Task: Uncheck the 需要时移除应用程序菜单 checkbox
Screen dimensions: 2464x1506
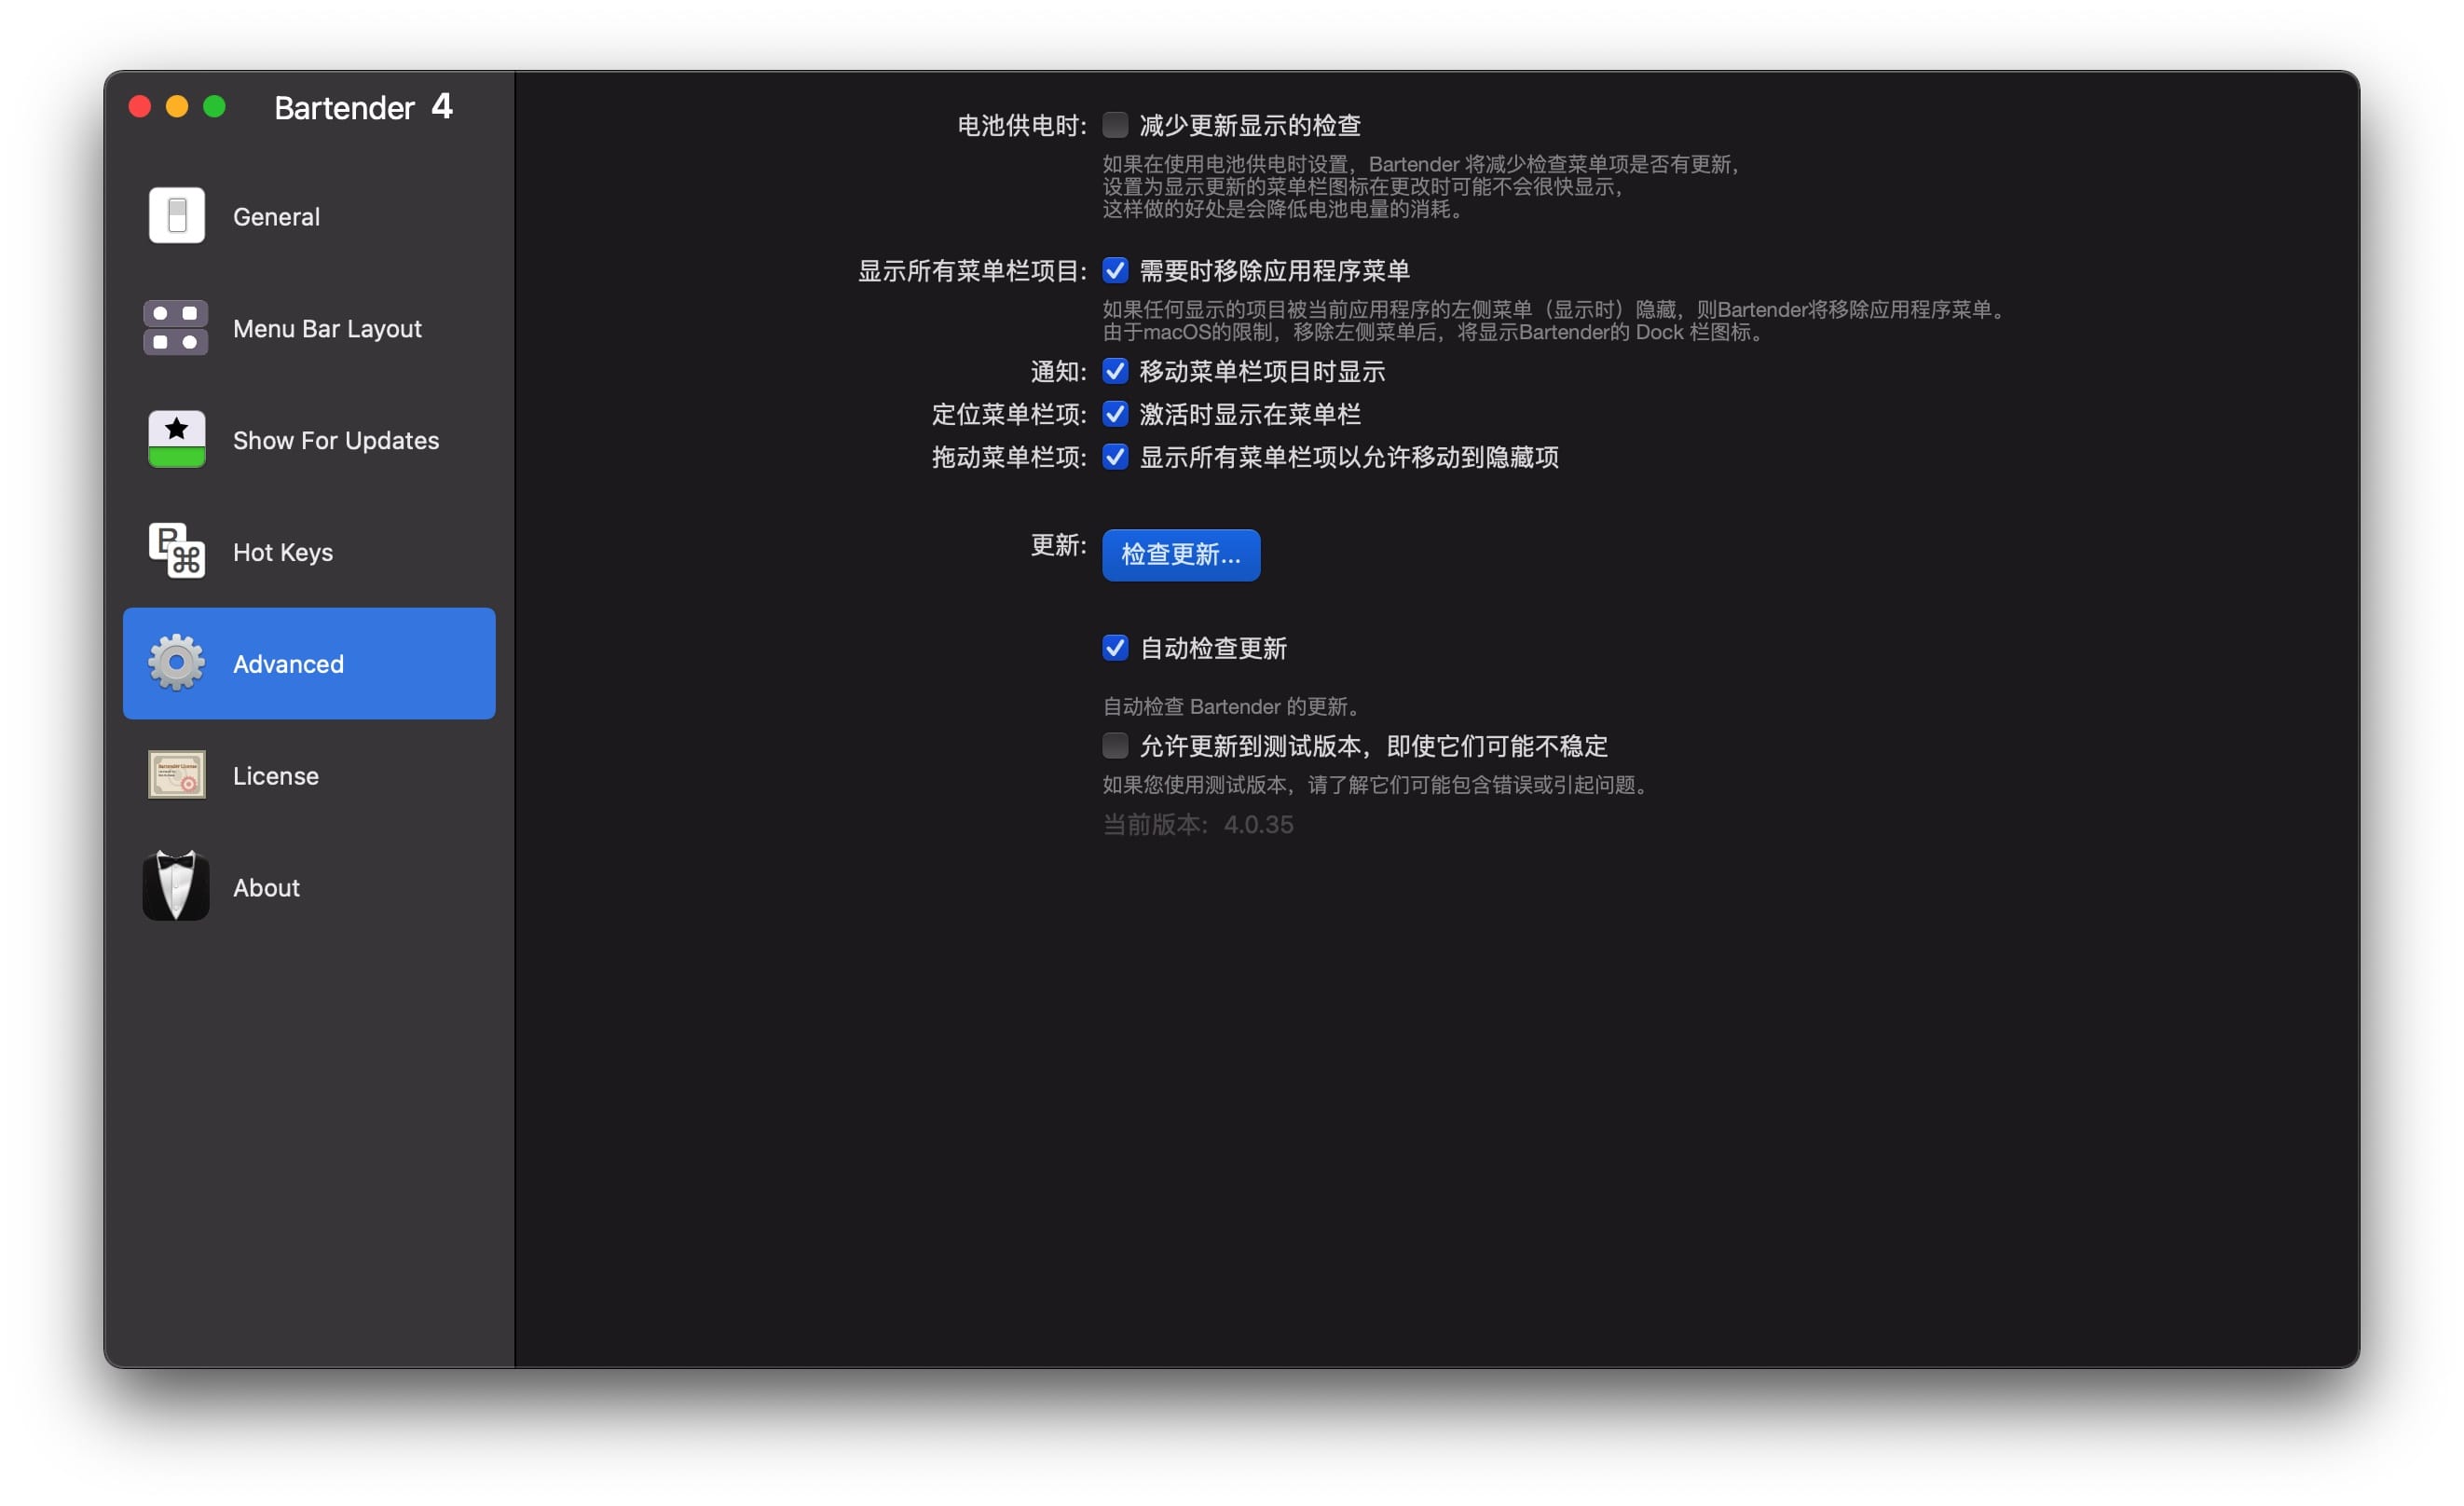Action: pos(1115,270)
